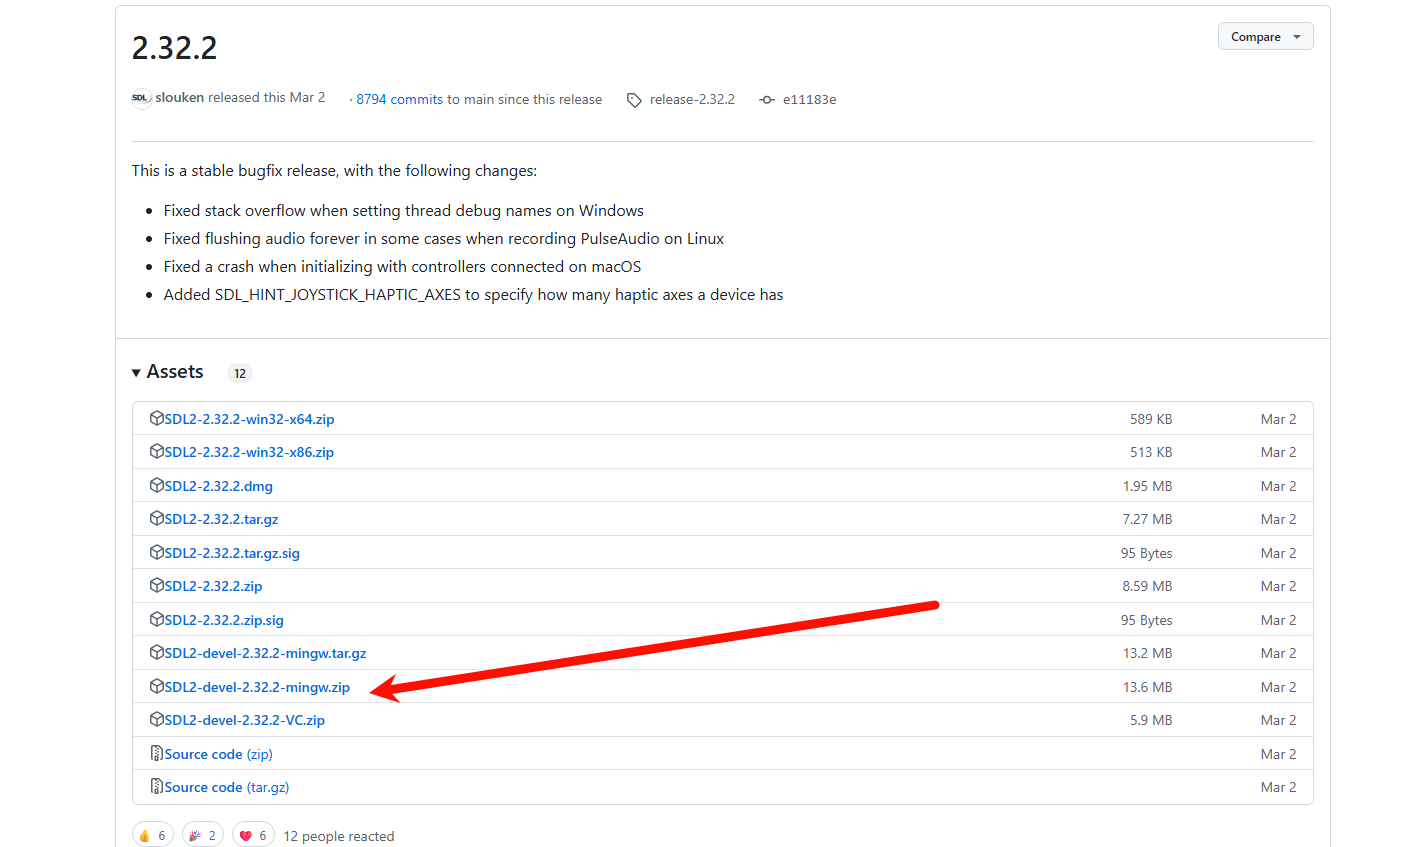Click the Assets count badge 12
The image size is (1409, 847).
[240, 373]
